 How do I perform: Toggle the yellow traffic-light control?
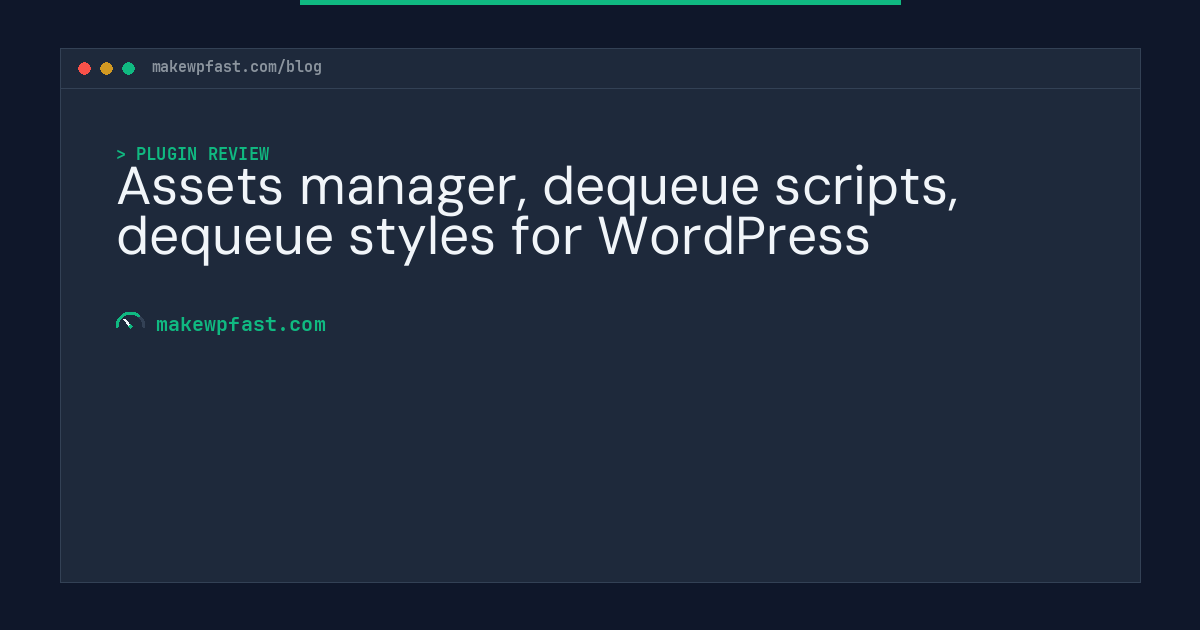(106, 68)
